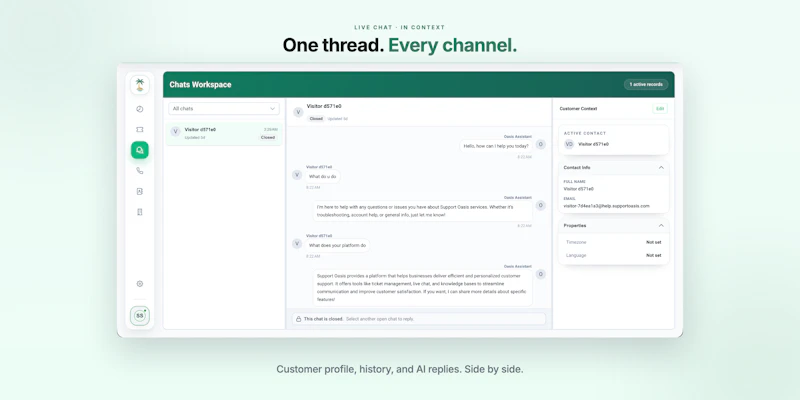Open the knowledge base book icon in sidebar

click(x=140, y=212)
